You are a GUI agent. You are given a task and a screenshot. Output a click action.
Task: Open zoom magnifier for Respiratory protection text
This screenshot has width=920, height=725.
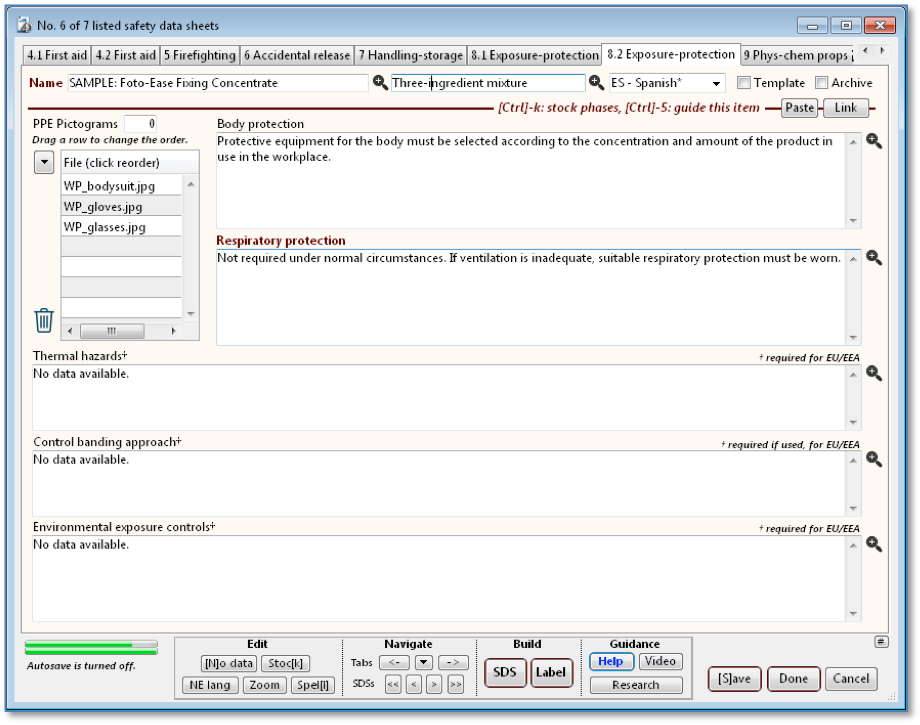[874, 258]
